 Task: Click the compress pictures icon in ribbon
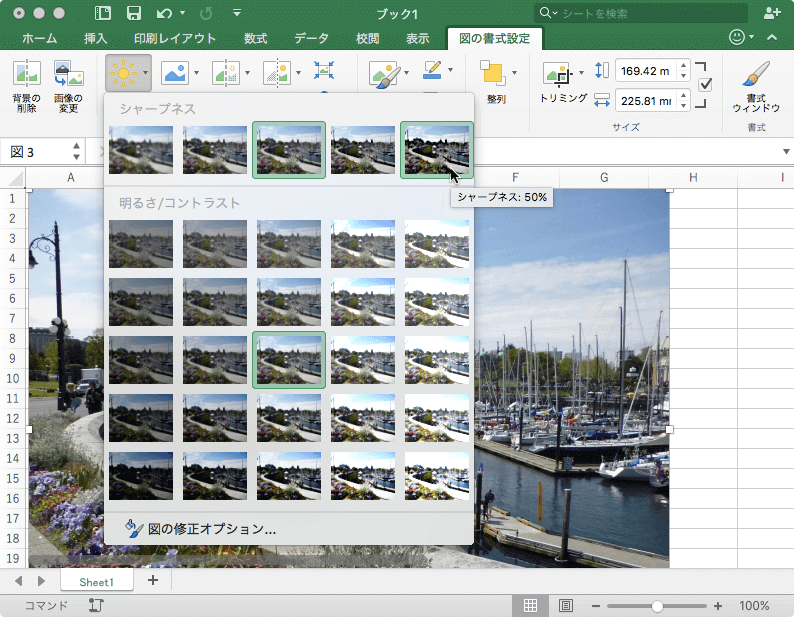click(324, 69)
